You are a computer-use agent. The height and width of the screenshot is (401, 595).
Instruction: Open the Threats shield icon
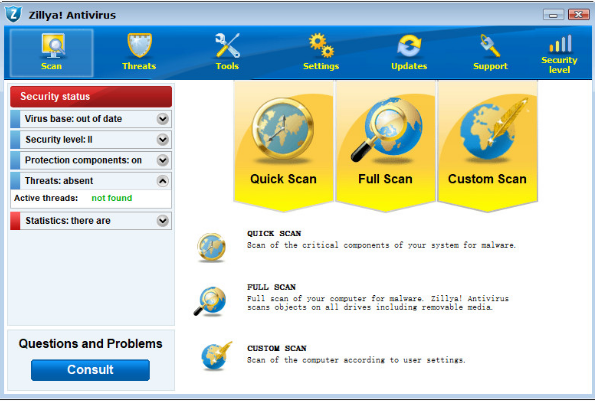click(139, 46)
